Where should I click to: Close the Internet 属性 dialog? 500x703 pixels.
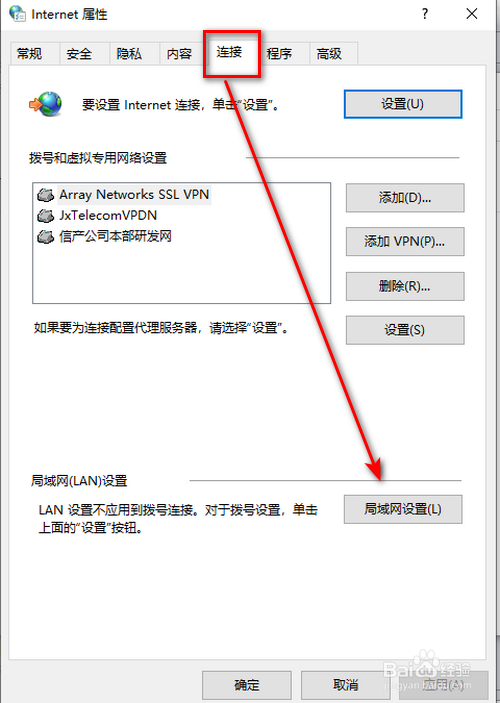click(471, 14)
